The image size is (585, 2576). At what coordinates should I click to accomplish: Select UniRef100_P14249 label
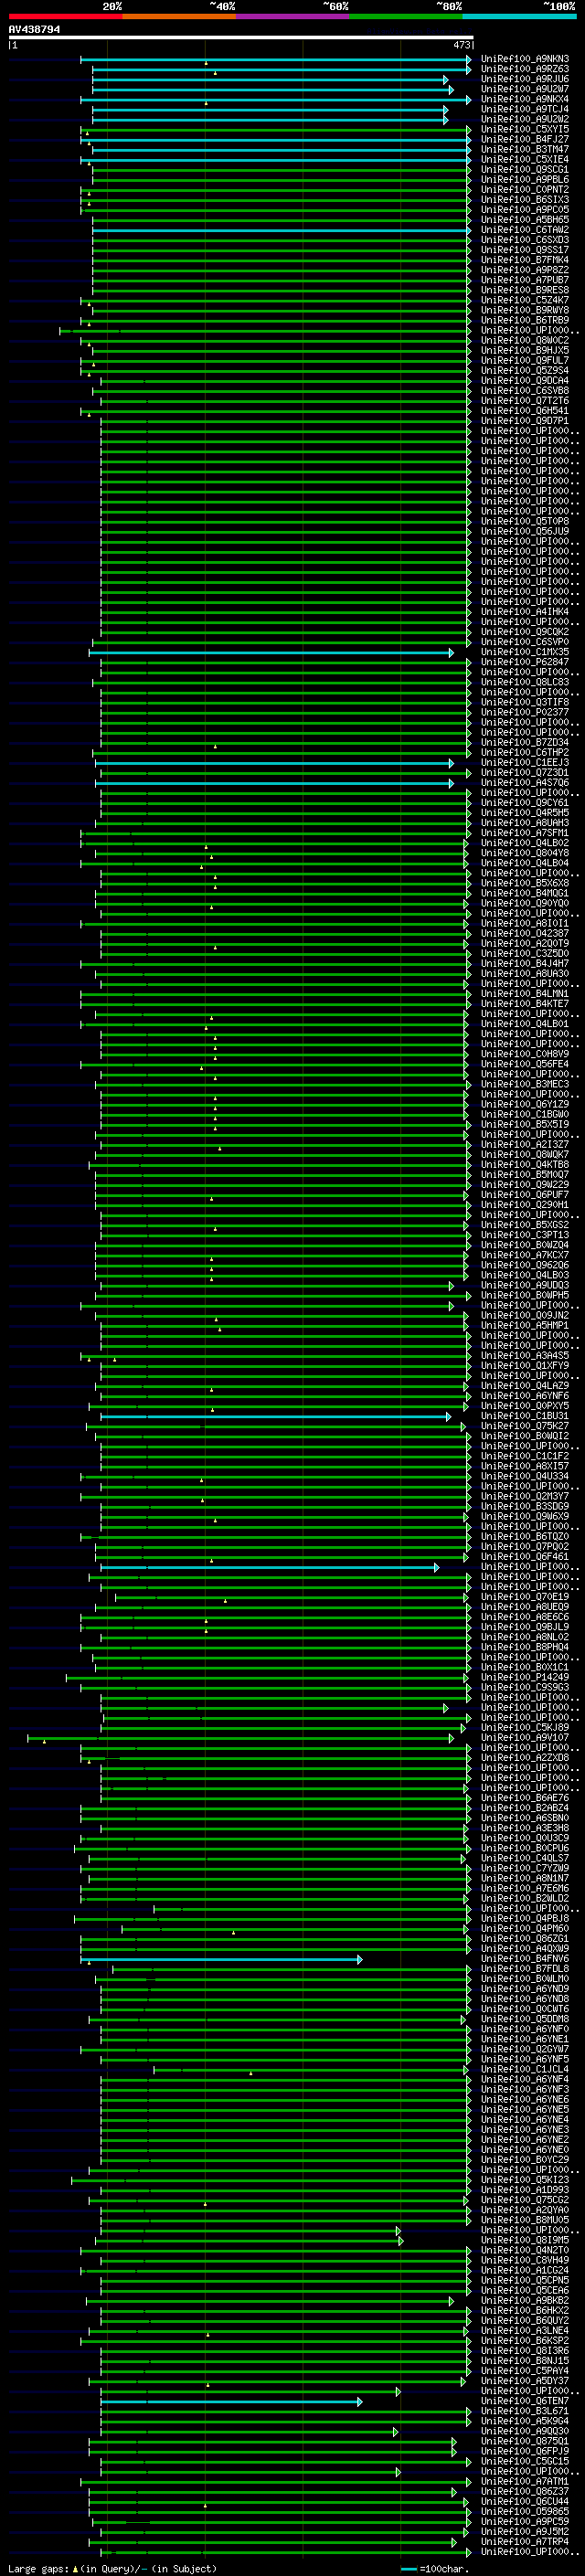click(525, 1677)
